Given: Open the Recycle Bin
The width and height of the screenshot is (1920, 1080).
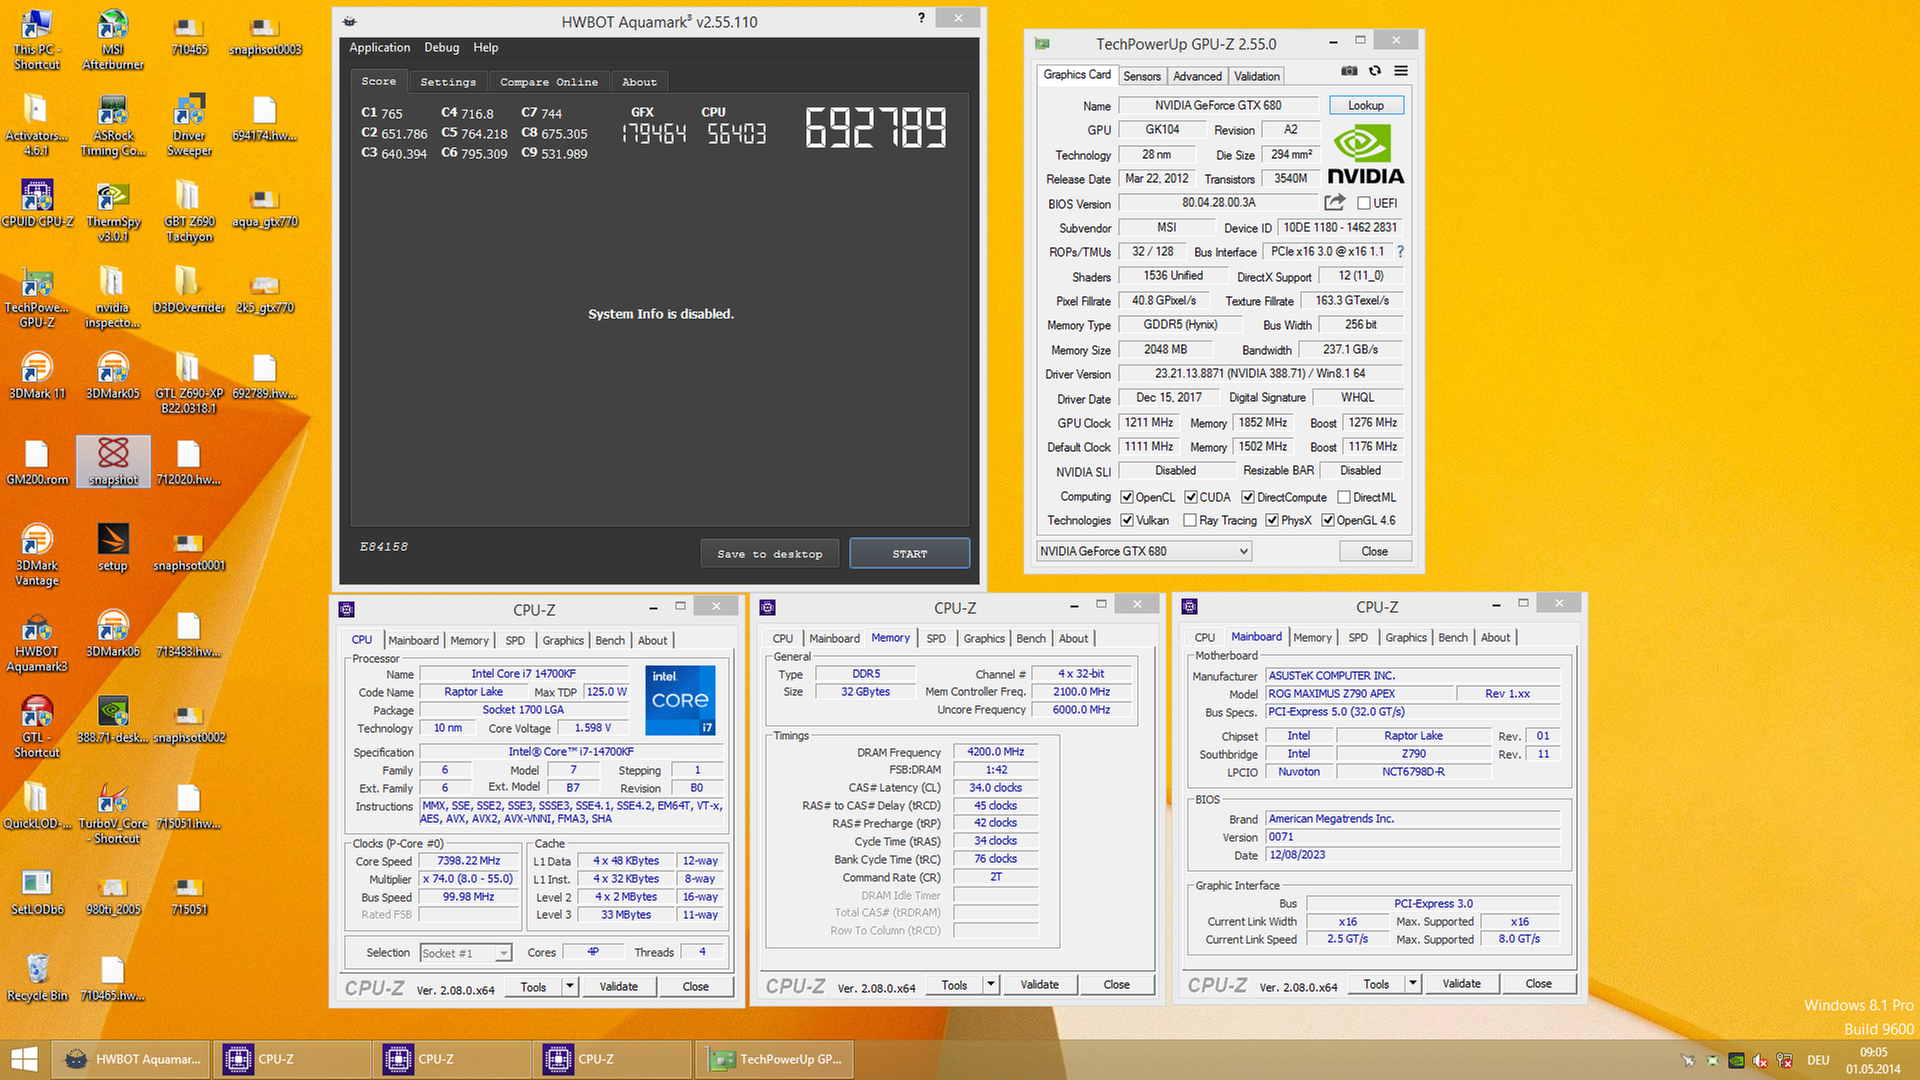Looking at the screenshot, I should click(37, 978).
